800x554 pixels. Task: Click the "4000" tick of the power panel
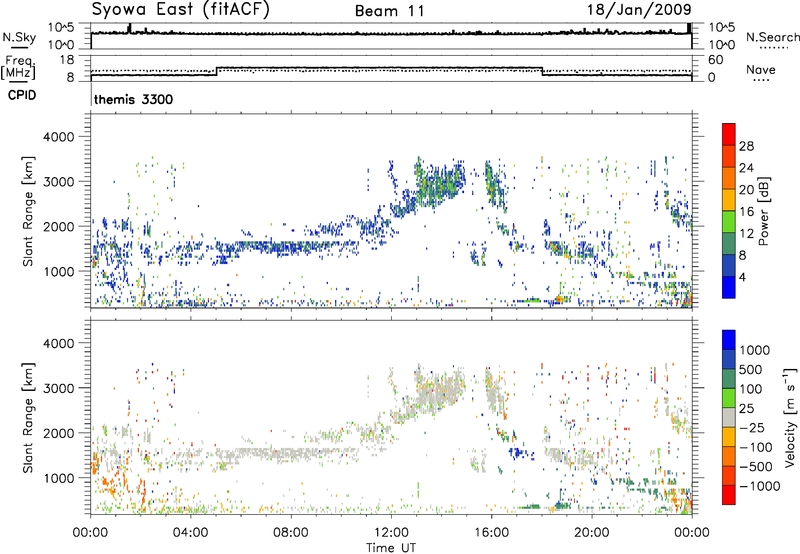point(59,137)
